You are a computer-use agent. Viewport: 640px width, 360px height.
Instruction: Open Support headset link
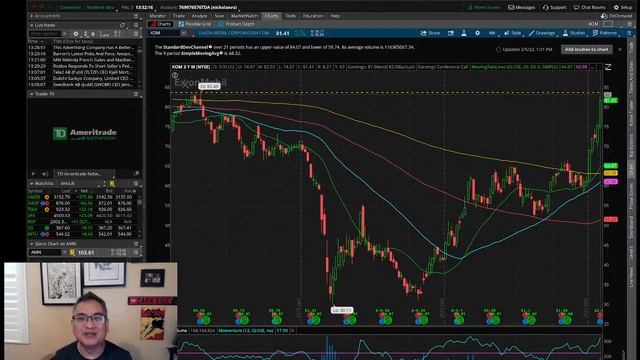click(x=554, y=7)
